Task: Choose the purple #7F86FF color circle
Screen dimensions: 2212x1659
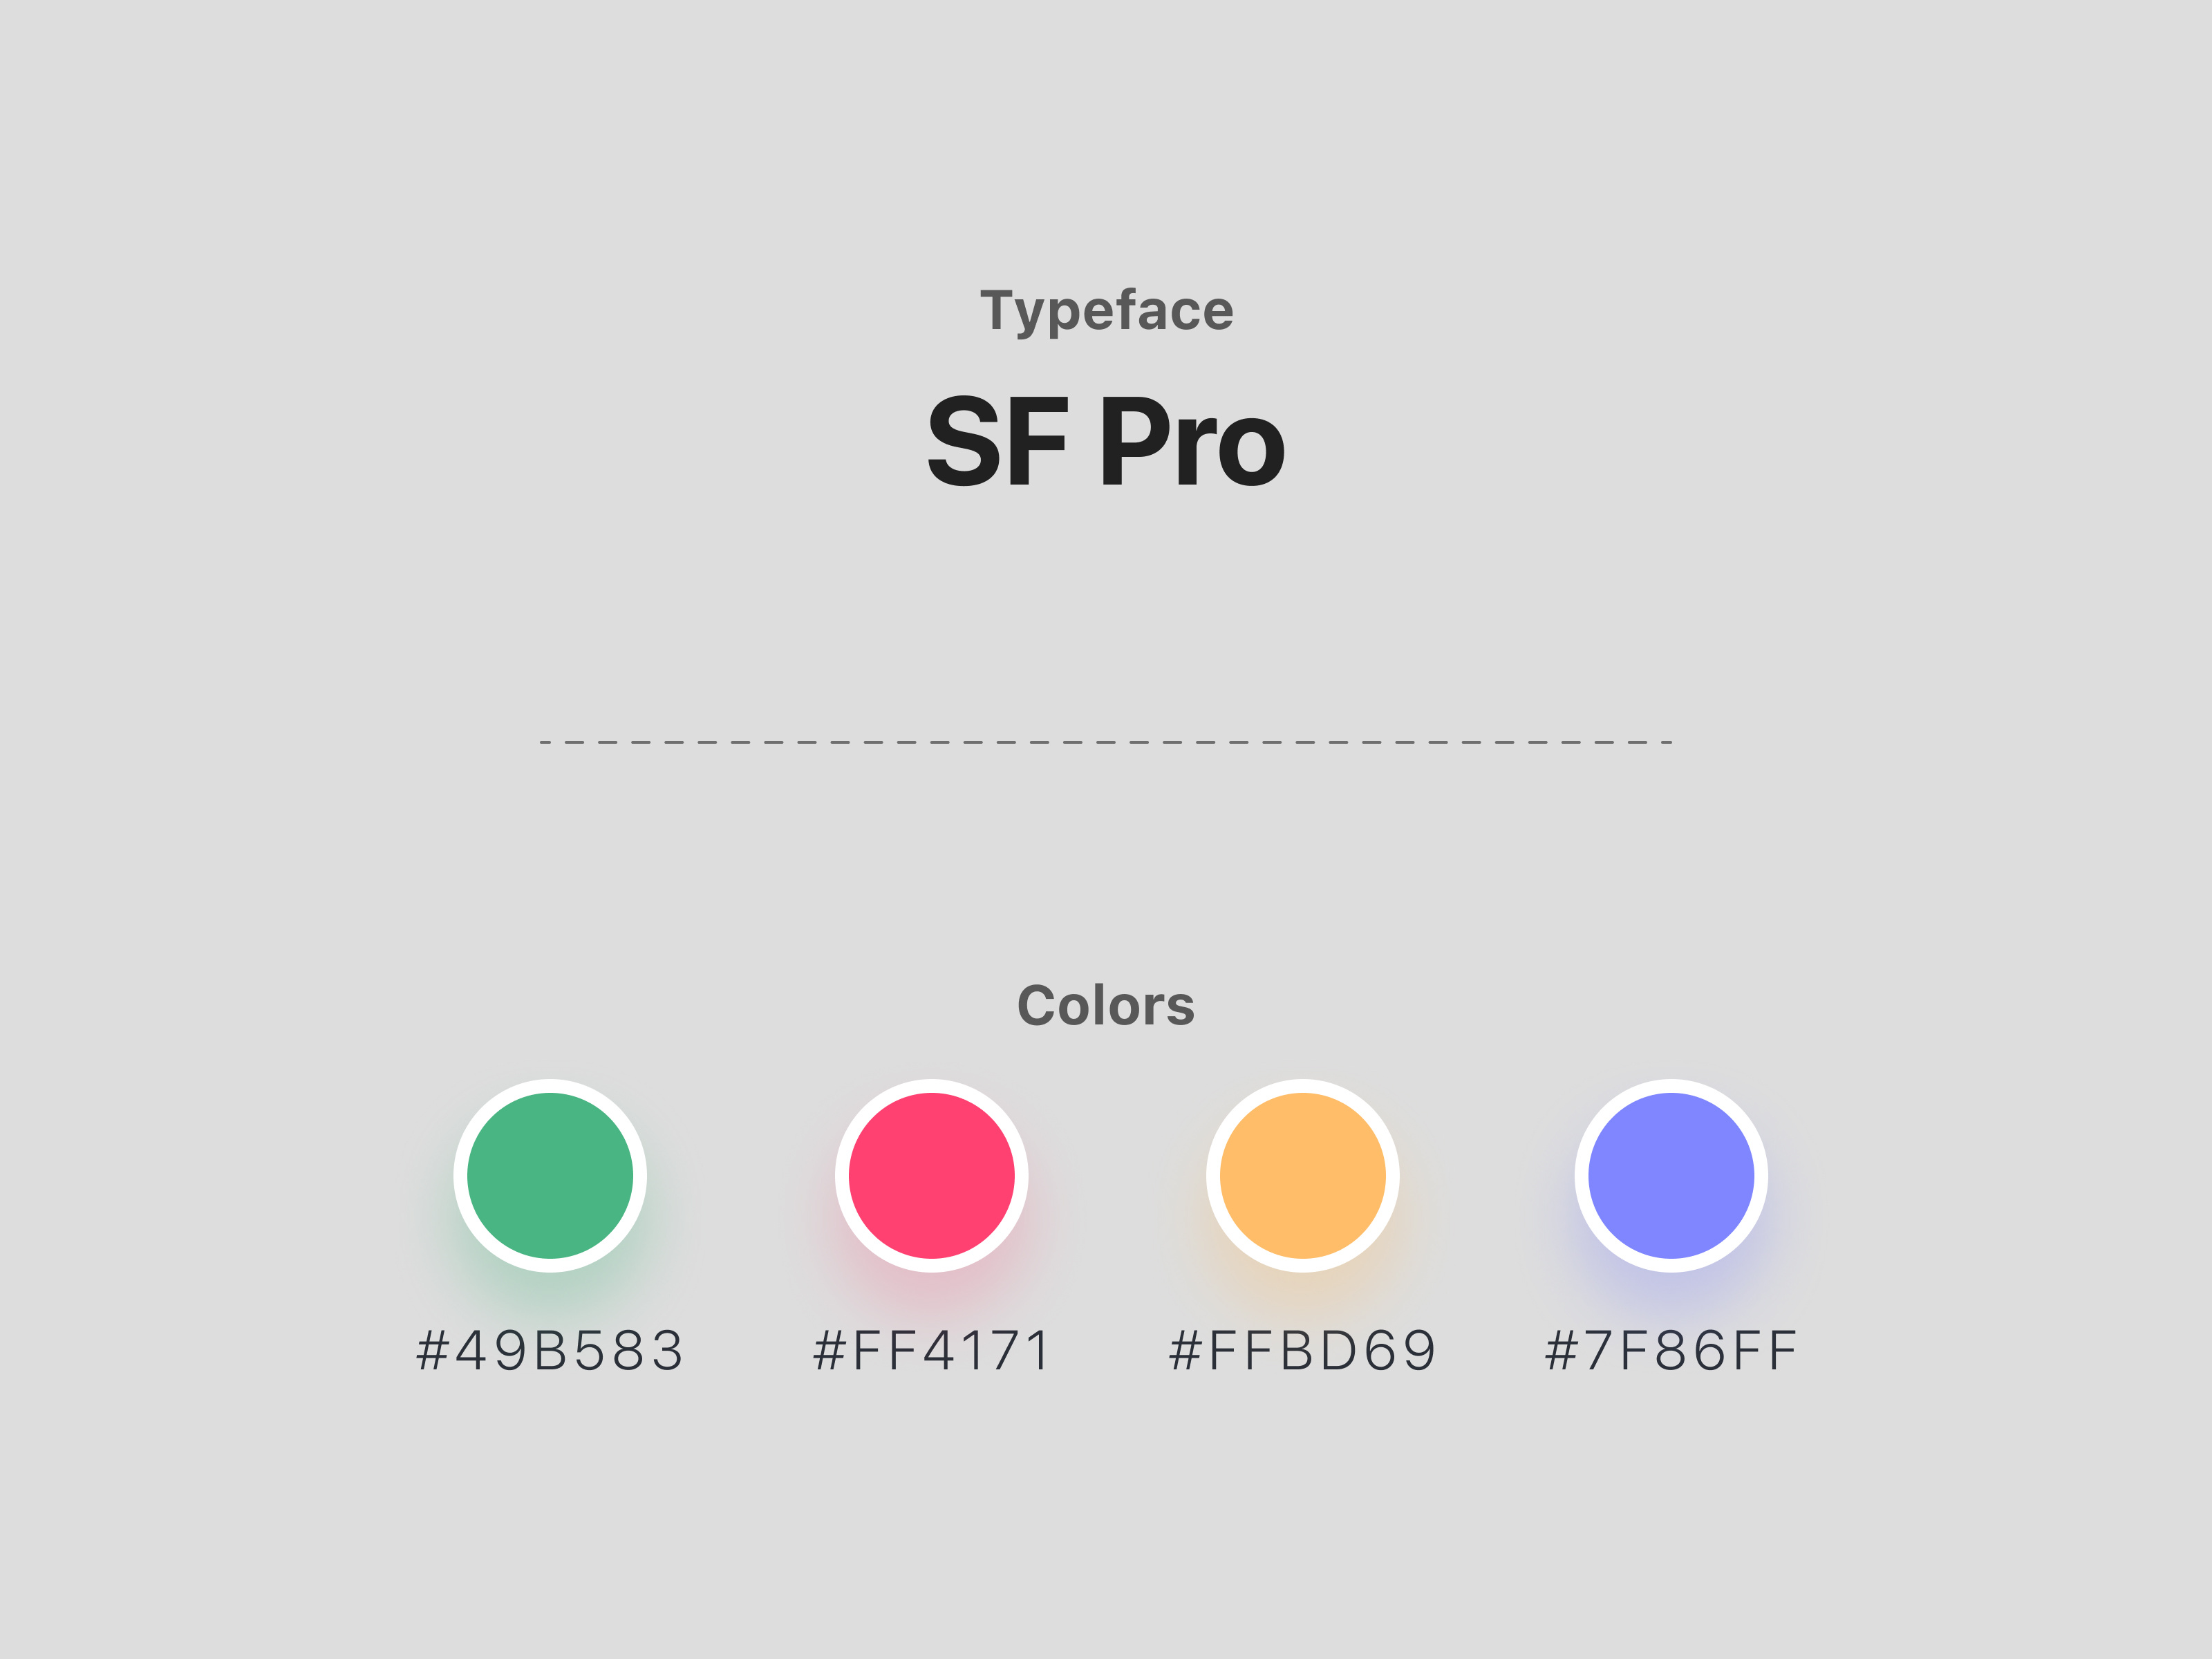Action: coord(1671,1175)
